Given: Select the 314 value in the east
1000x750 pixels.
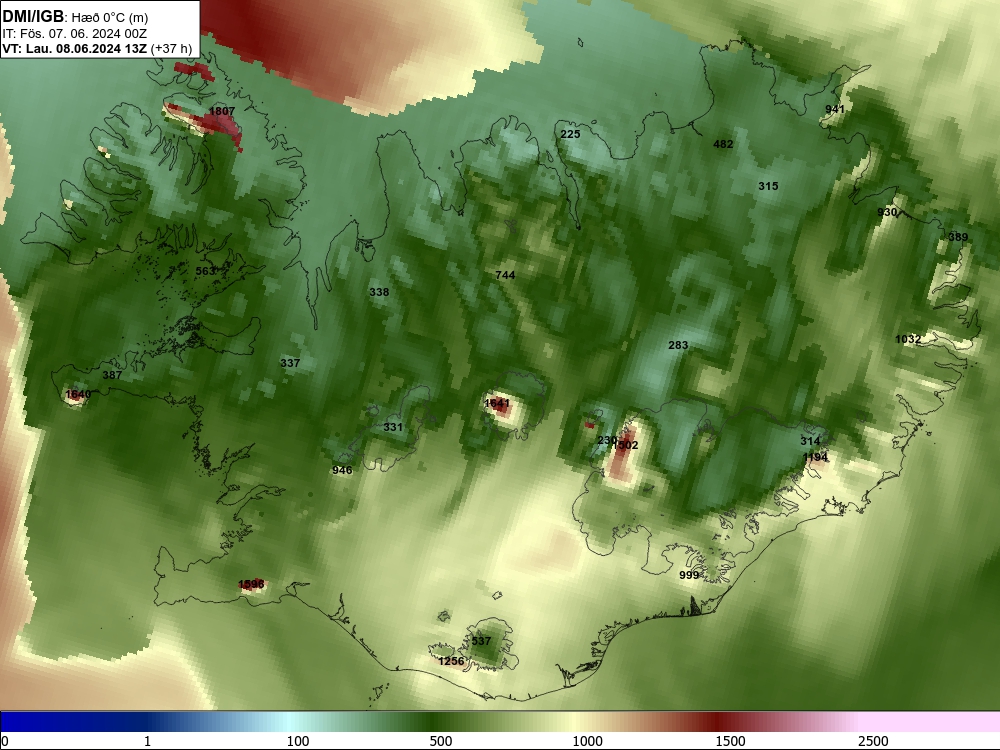Looking at the screenshot, I should (810, 441).
